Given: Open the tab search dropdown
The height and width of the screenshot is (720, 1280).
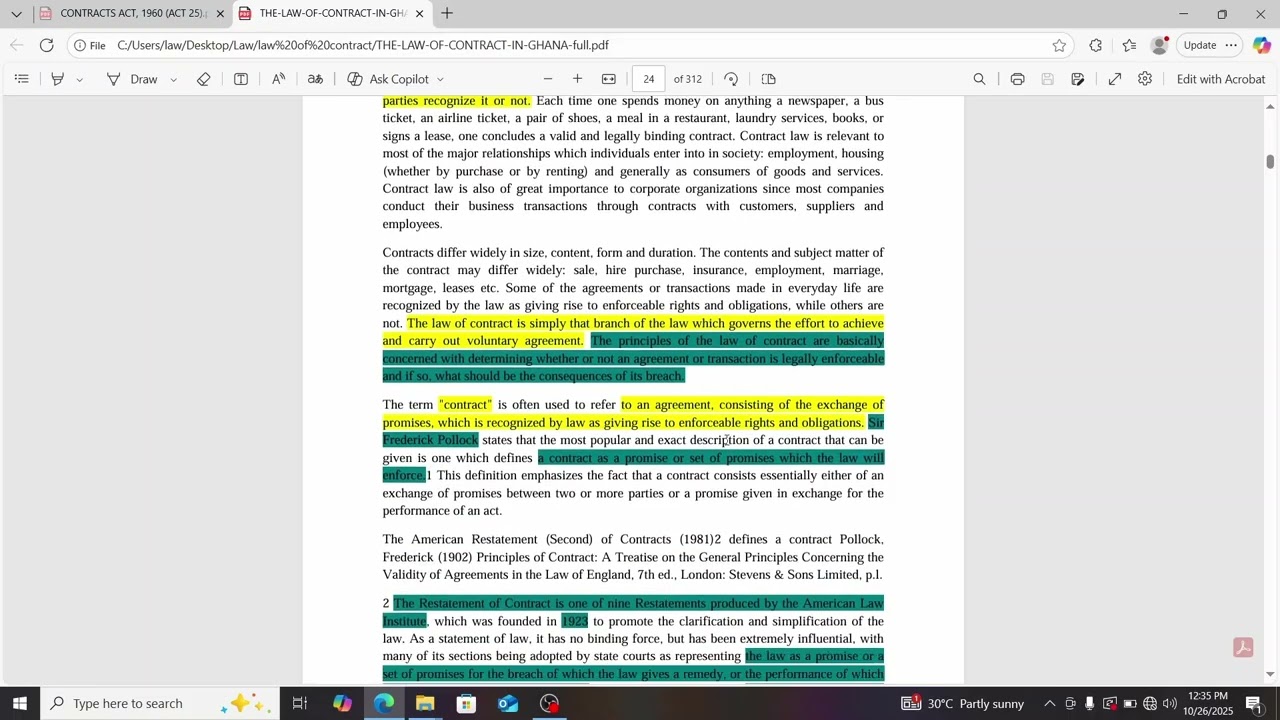Looking at the screenshot, I should 16,14.
